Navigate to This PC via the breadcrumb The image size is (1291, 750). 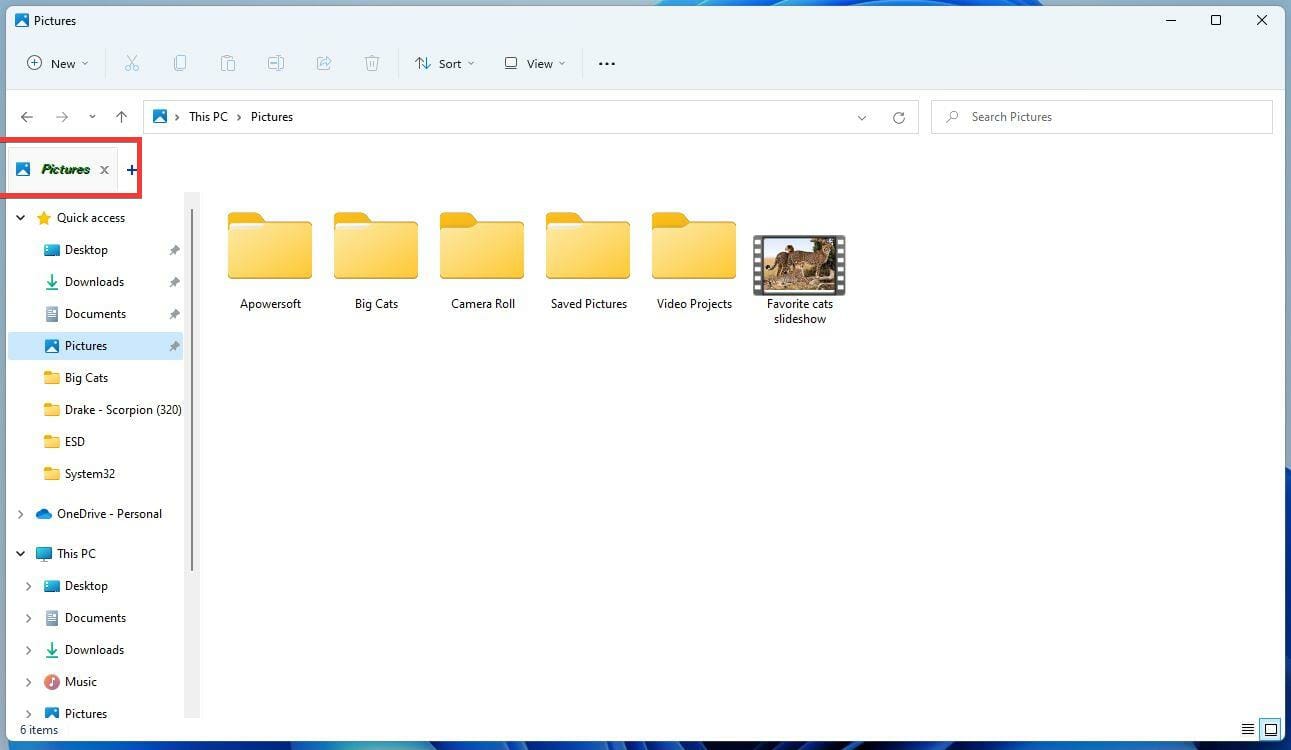coord(208,117)
